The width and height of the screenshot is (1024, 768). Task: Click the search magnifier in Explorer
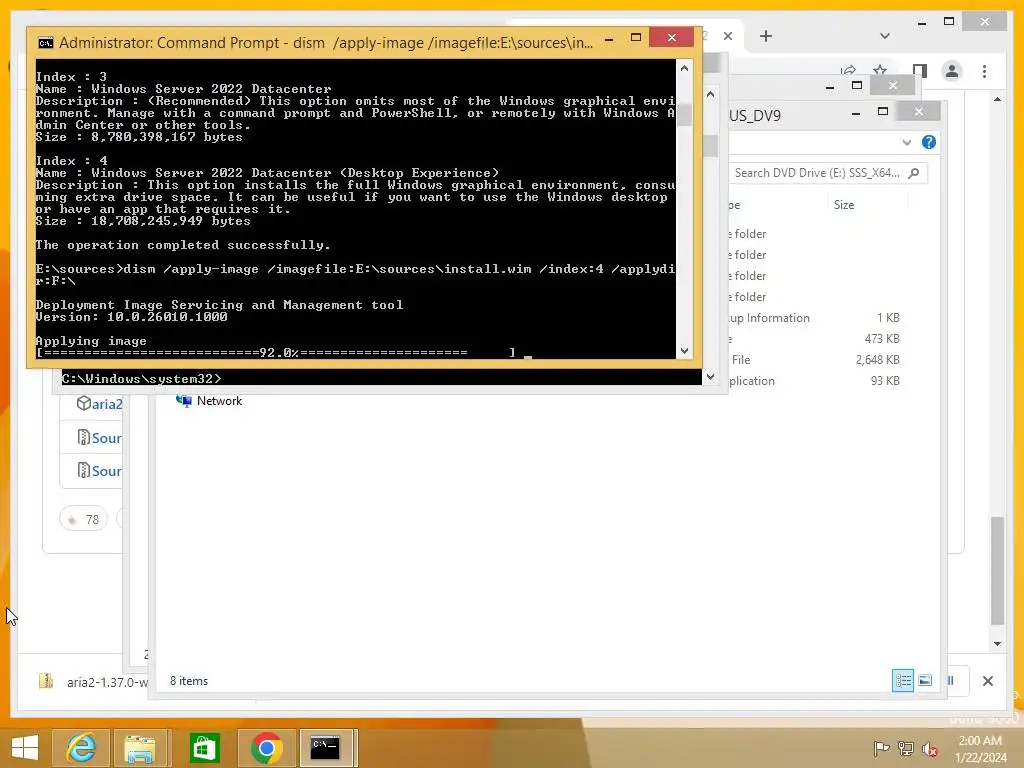[914, 173]
